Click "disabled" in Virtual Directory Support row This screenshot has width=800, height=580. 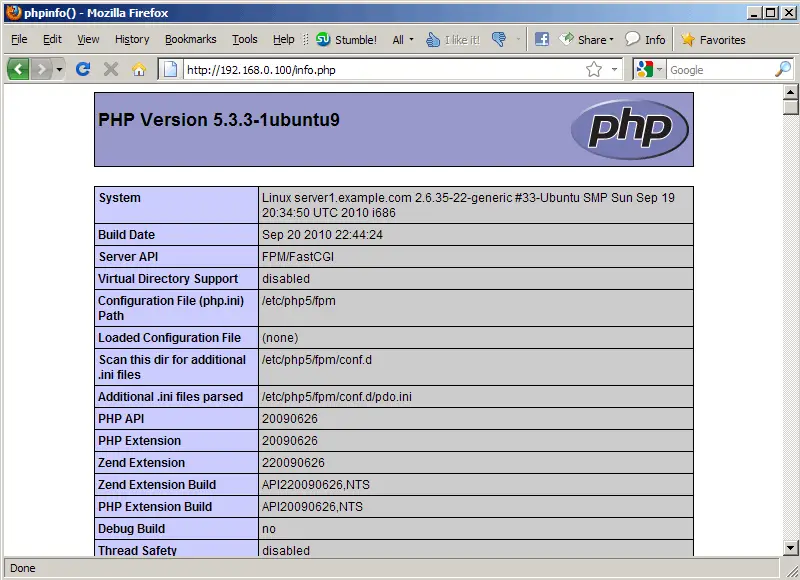(x=286, y=279)
